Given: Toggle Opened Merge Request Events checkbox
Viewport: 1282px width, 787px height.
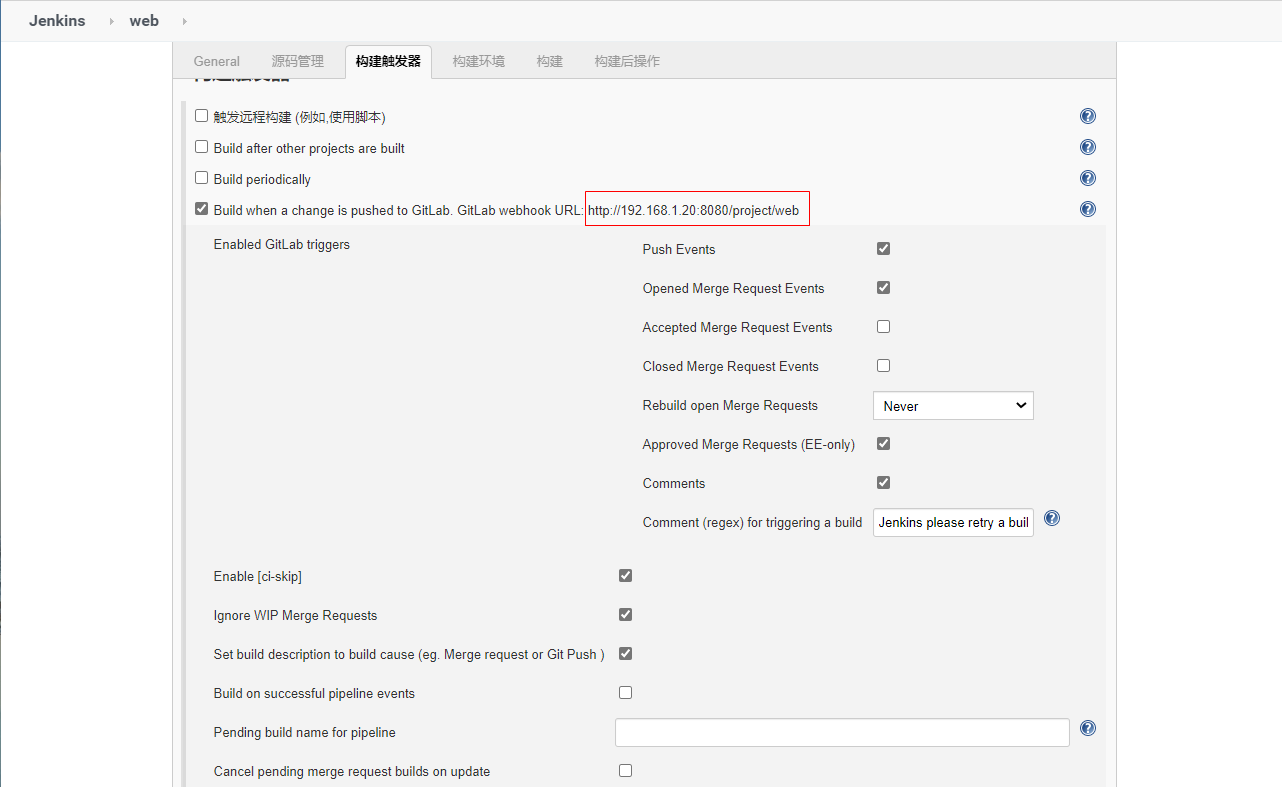Looking at the screenshot, I should click(883, 287).
